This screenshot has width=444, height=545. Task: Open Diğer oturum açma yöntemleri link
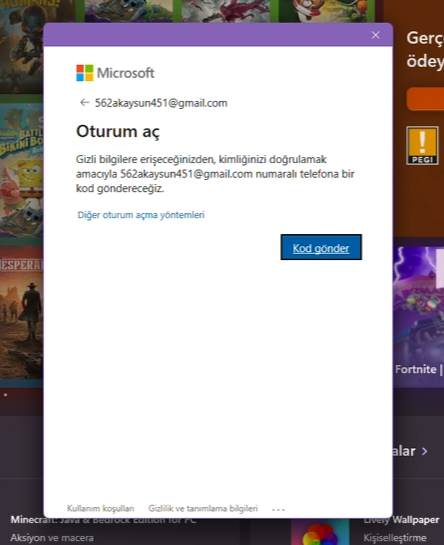(x=141, y=215)
